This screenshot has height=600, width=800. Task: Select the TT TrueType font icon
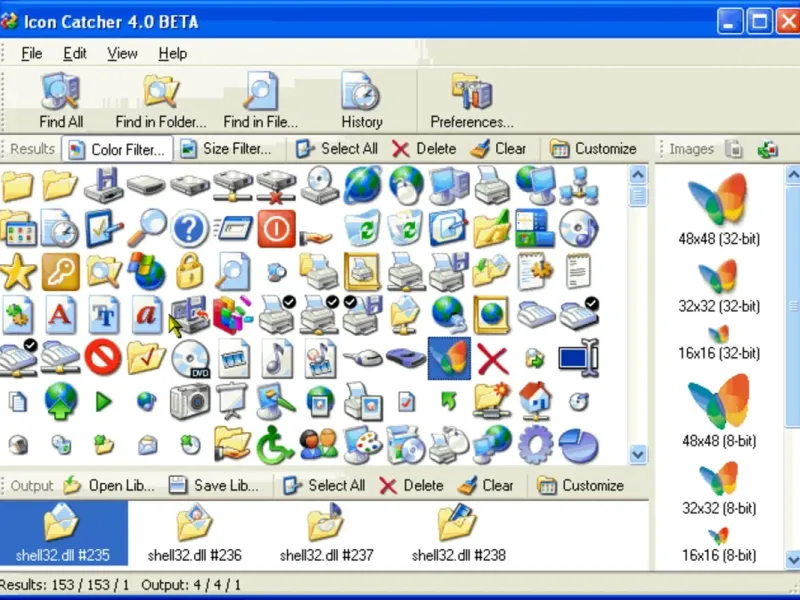tap(104, 315)
